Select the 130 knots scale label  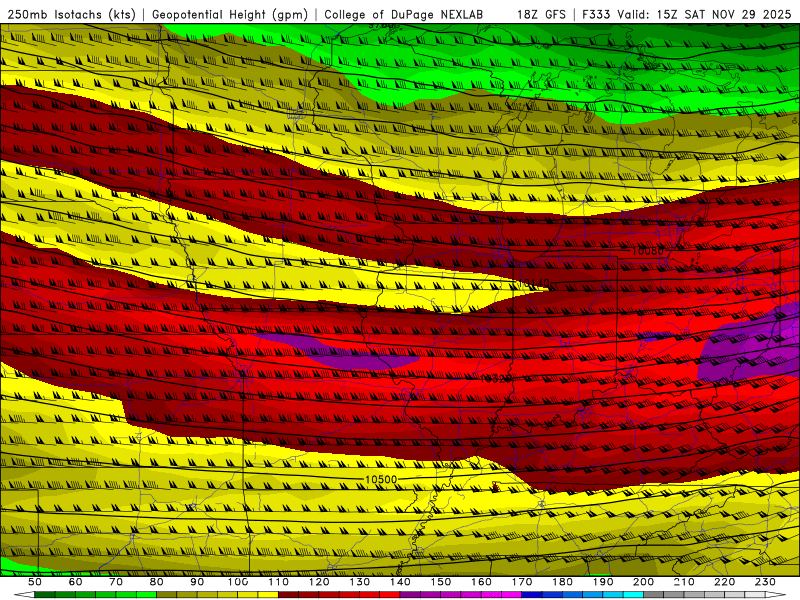coord(360,582)
